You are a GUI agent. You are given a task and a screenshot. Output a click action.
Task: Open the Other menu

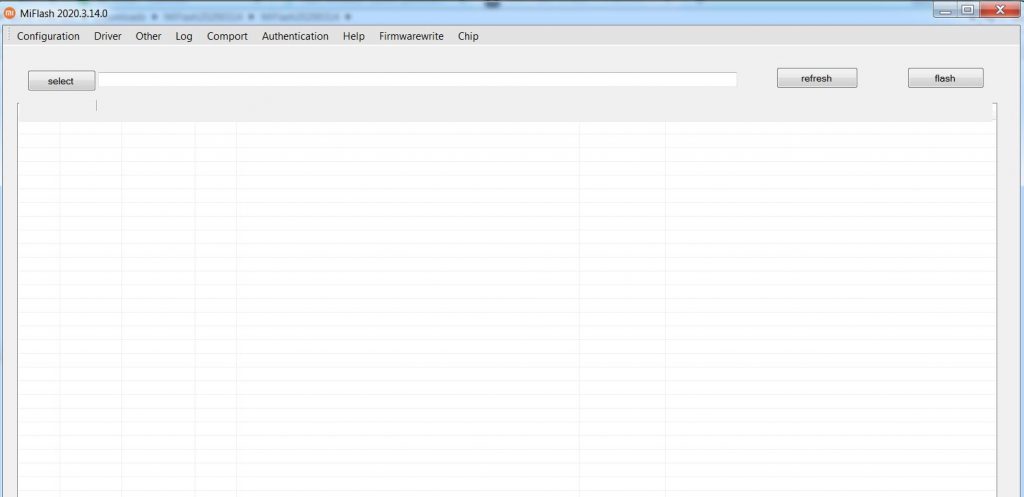(148, 37)
